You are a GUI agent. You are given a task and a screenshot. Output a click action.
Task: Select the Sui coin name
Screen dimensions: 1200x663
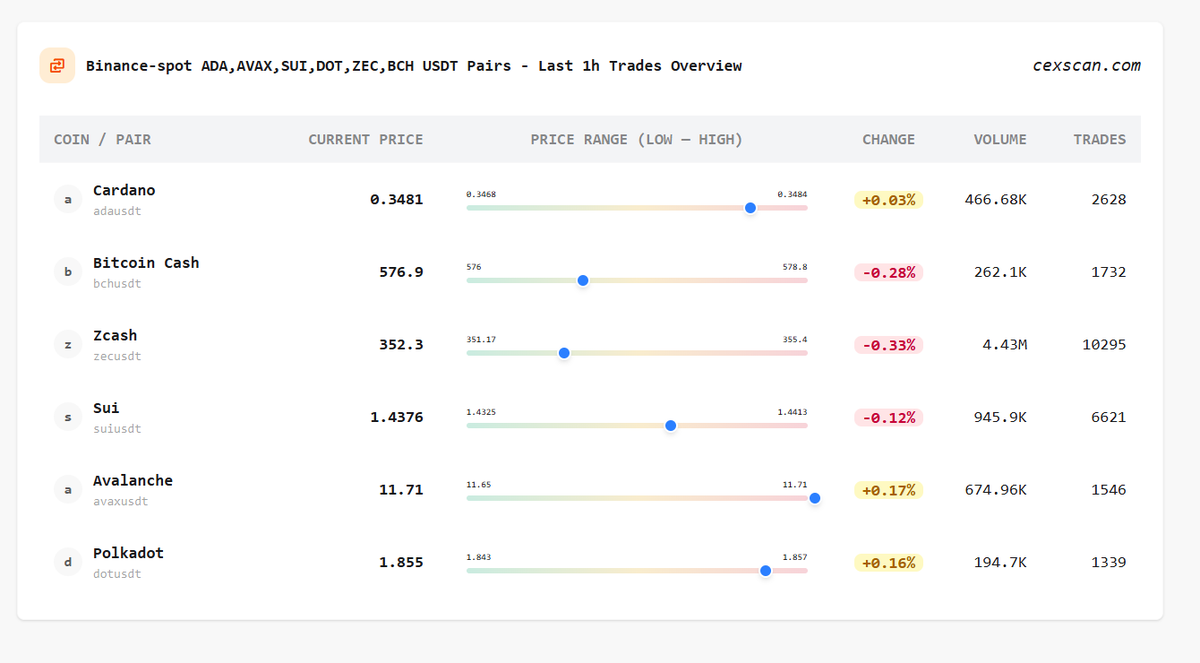pos(106,408)
